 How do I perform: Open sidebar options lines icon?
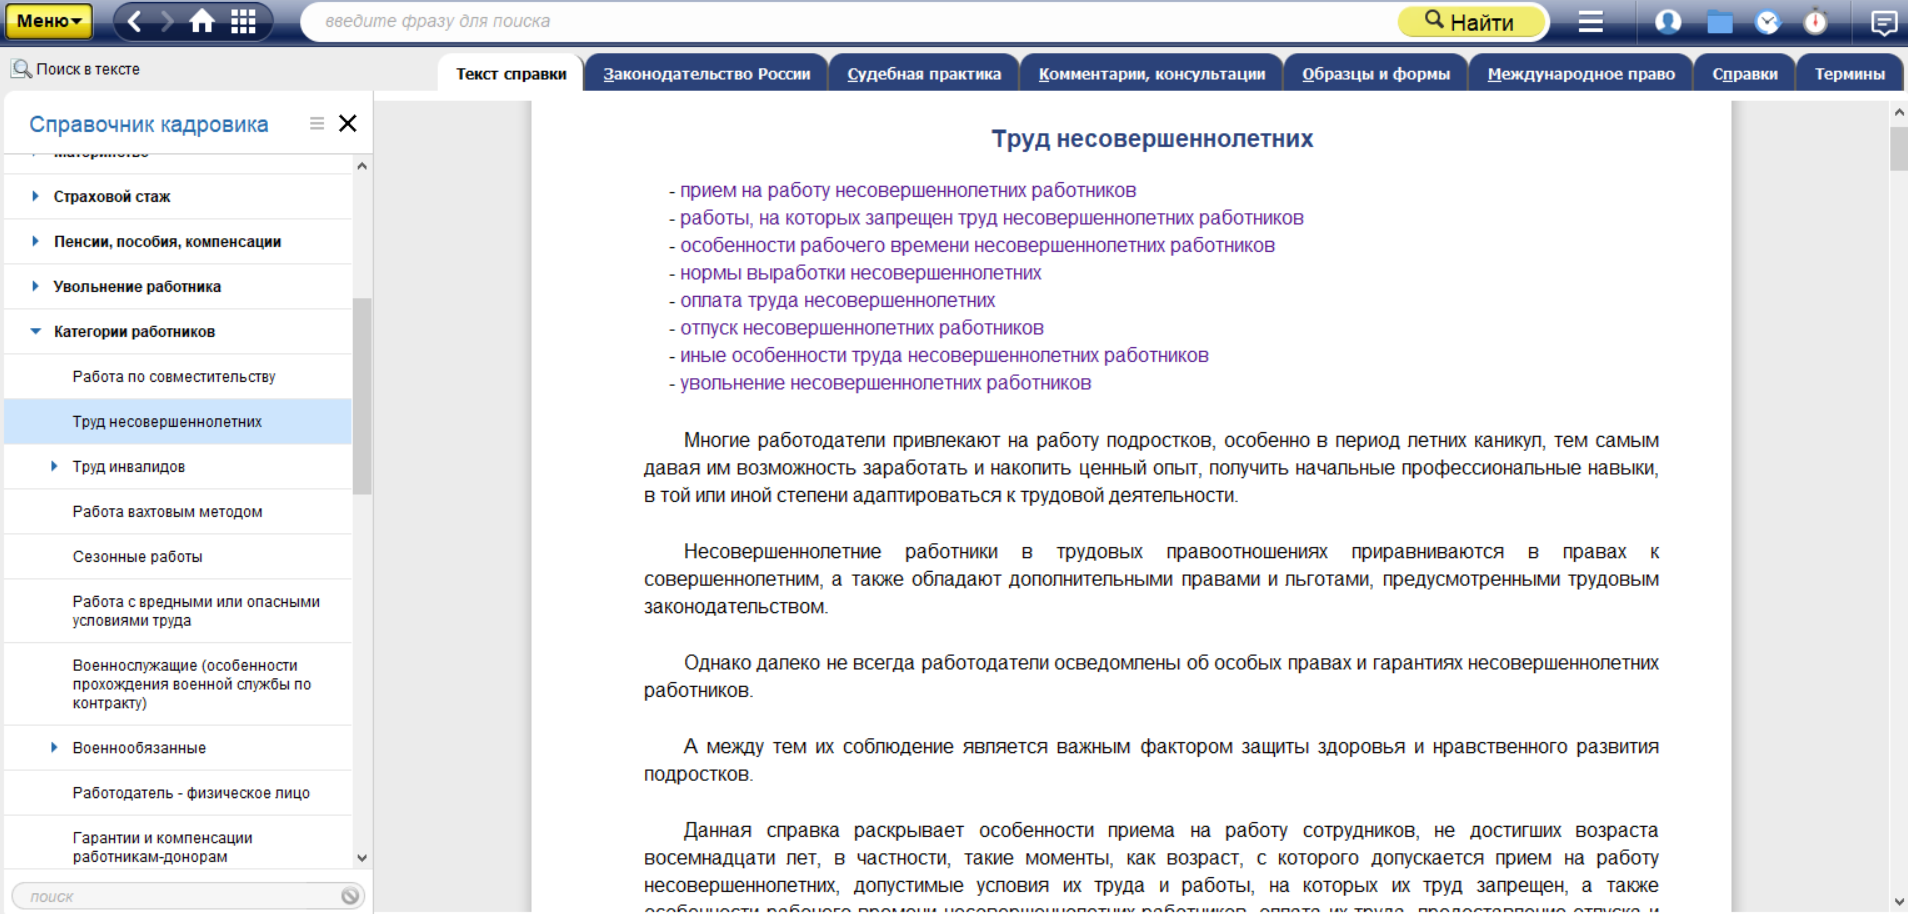[317, 123]
